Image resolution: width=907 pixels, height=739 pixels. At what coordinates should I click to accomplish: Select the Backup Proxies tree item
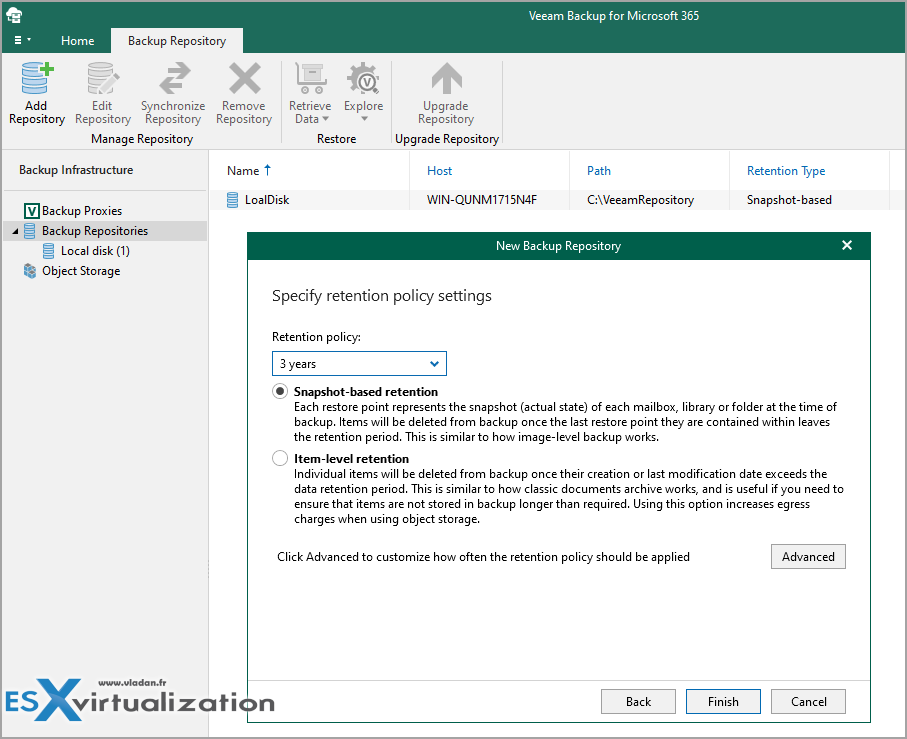[x=82, y=210]
